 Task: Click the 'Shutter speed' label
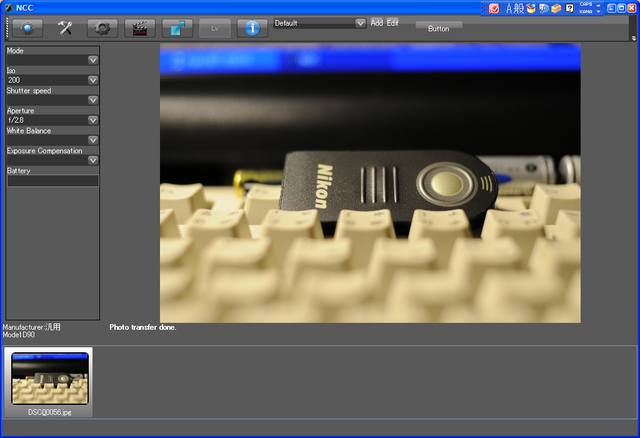pos(29,91)
